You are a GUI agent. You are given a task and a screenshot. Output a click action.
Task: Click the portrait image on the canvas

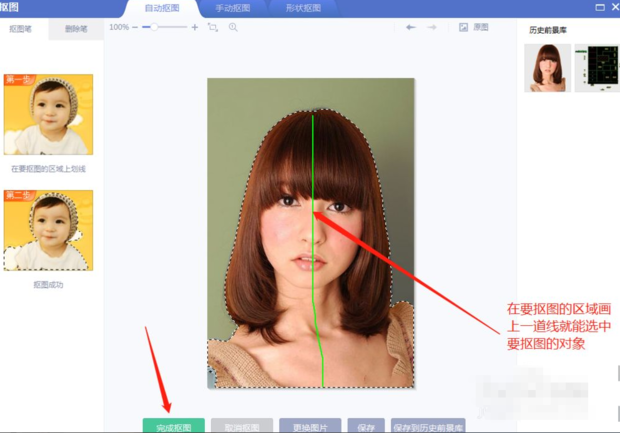(311, 233)
